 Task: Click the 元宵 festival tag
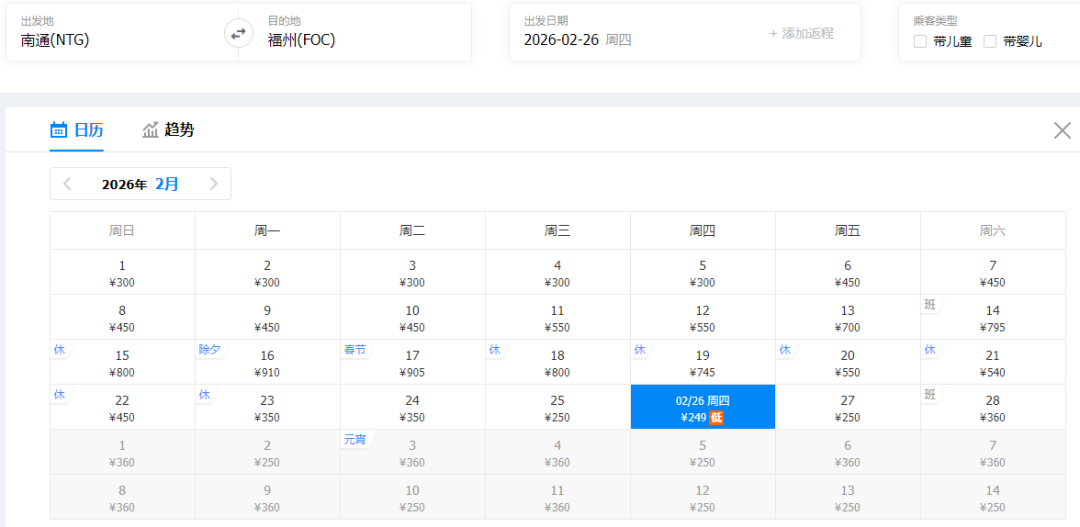click(355, 440)
